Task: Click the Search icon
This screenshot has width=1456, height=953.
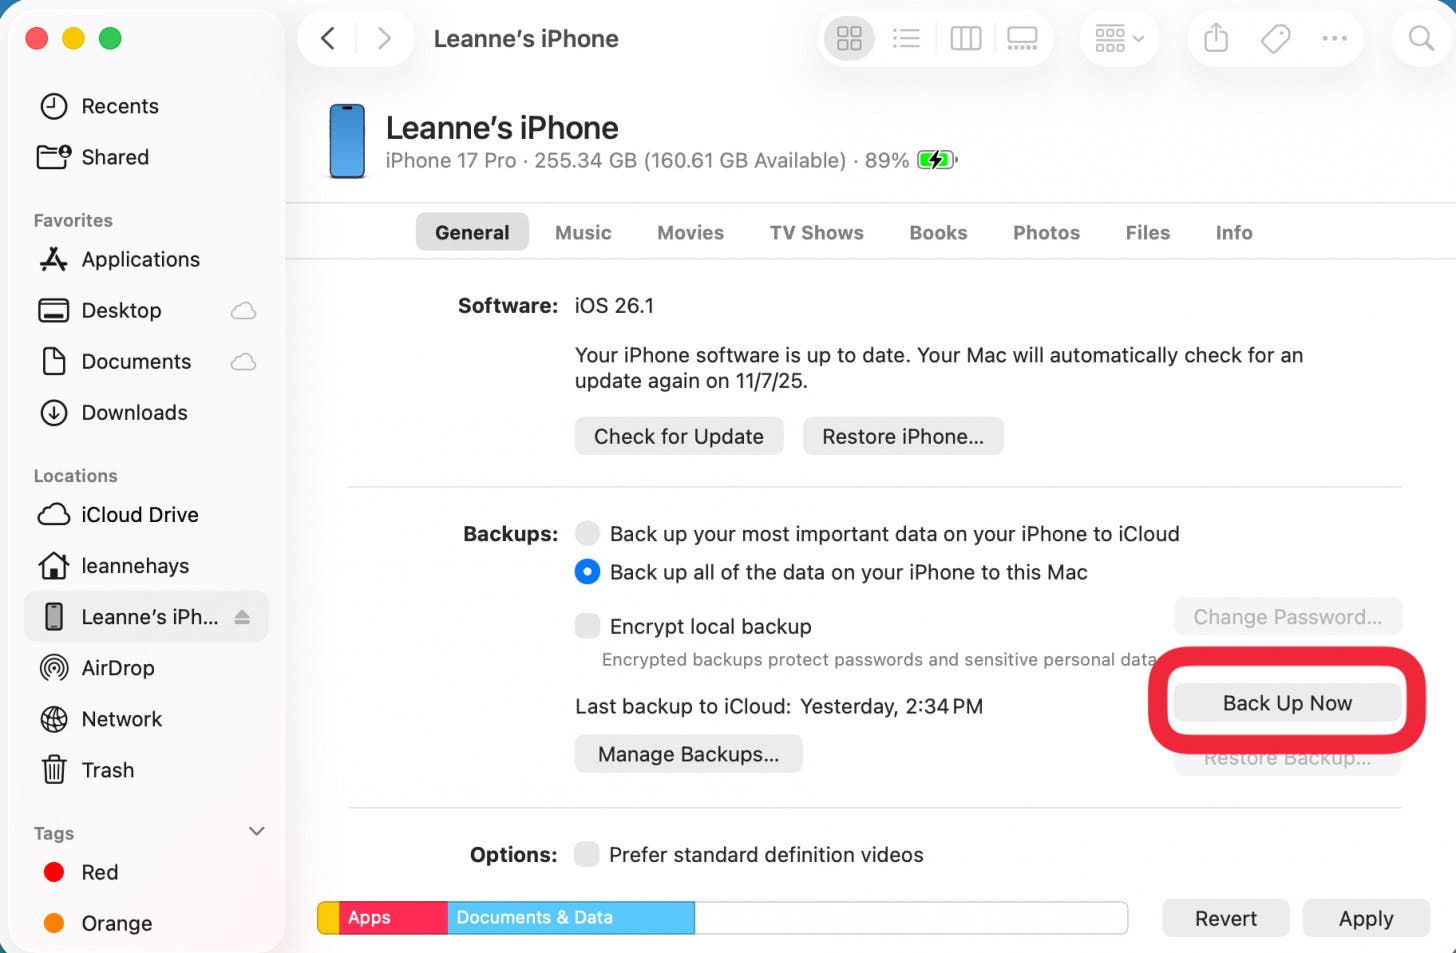Action: click(1419, 38)
